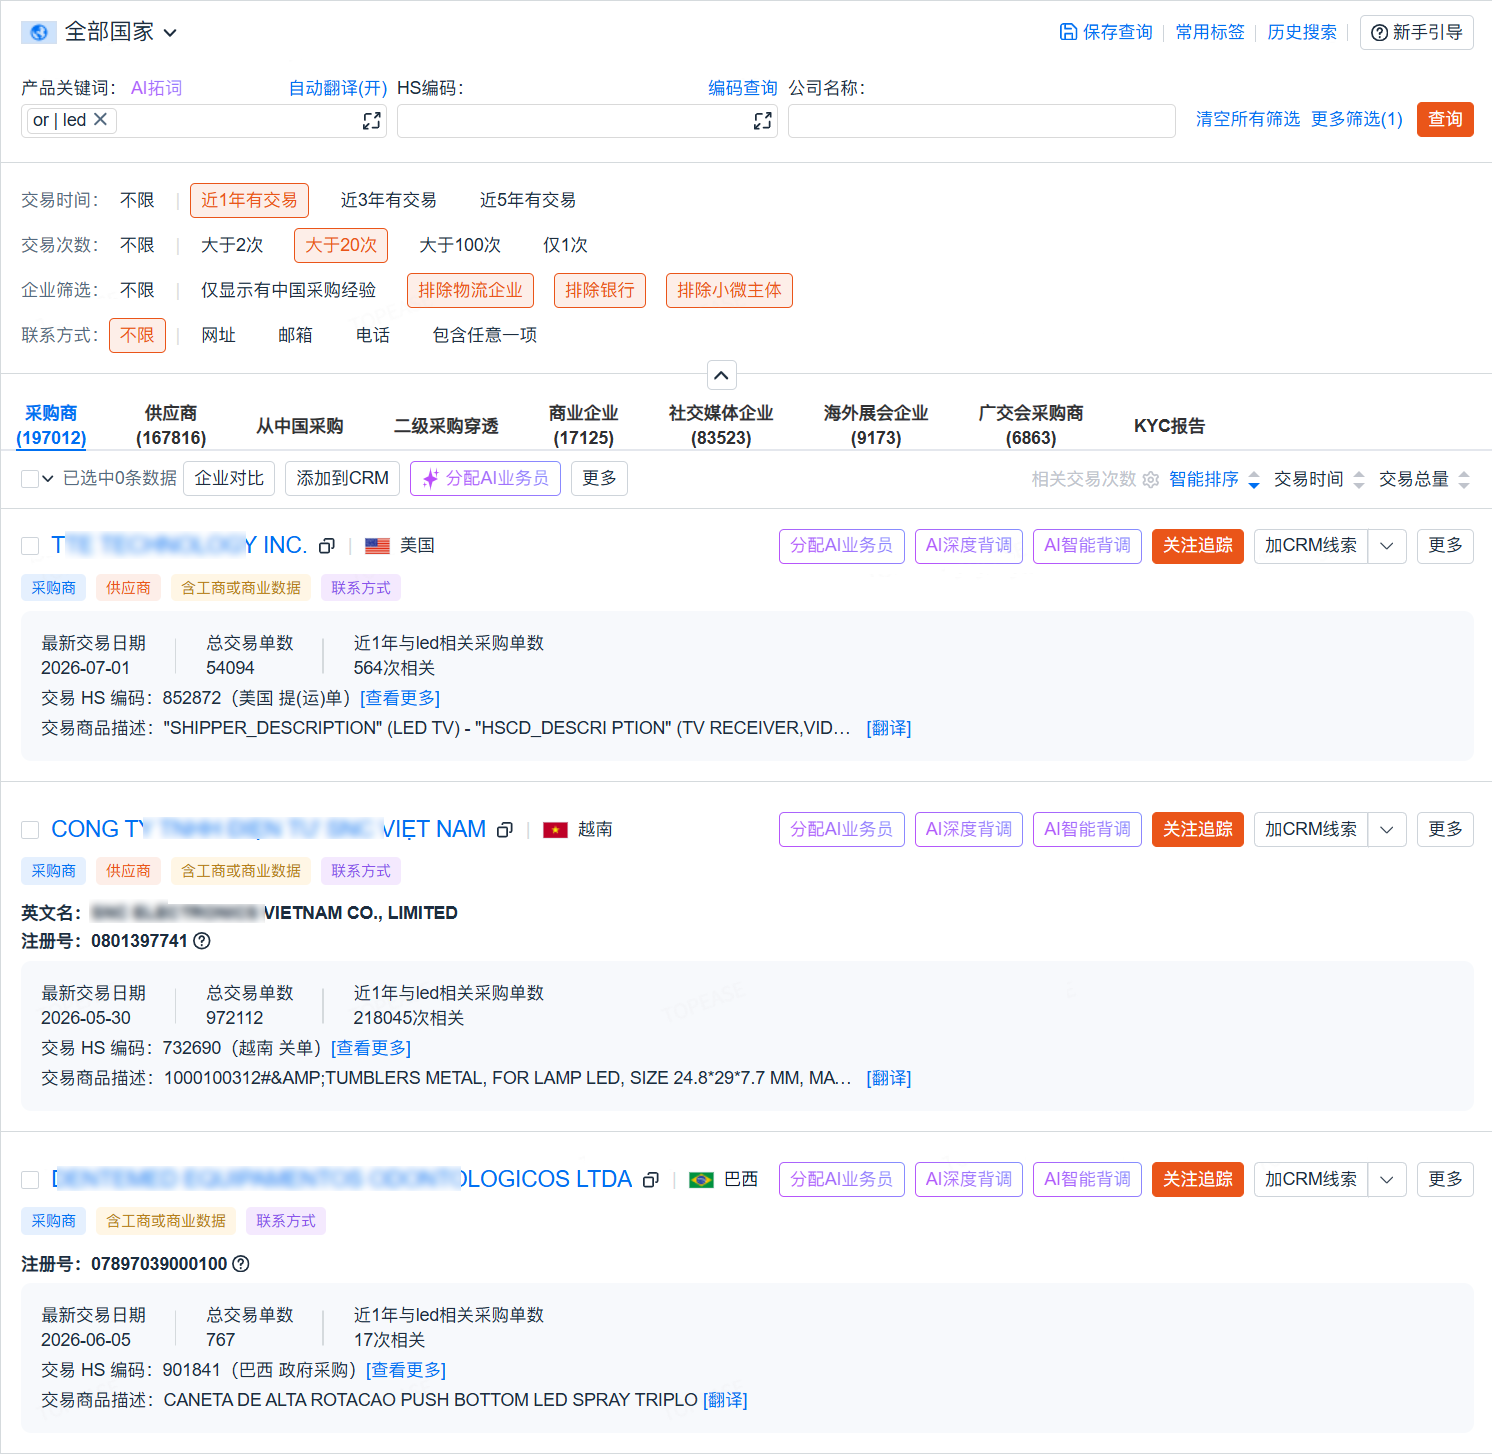This screenshot has width=1492, height=1454.
Task: Click the 新手引导 help button
Action: click(x=1416, y=32)
